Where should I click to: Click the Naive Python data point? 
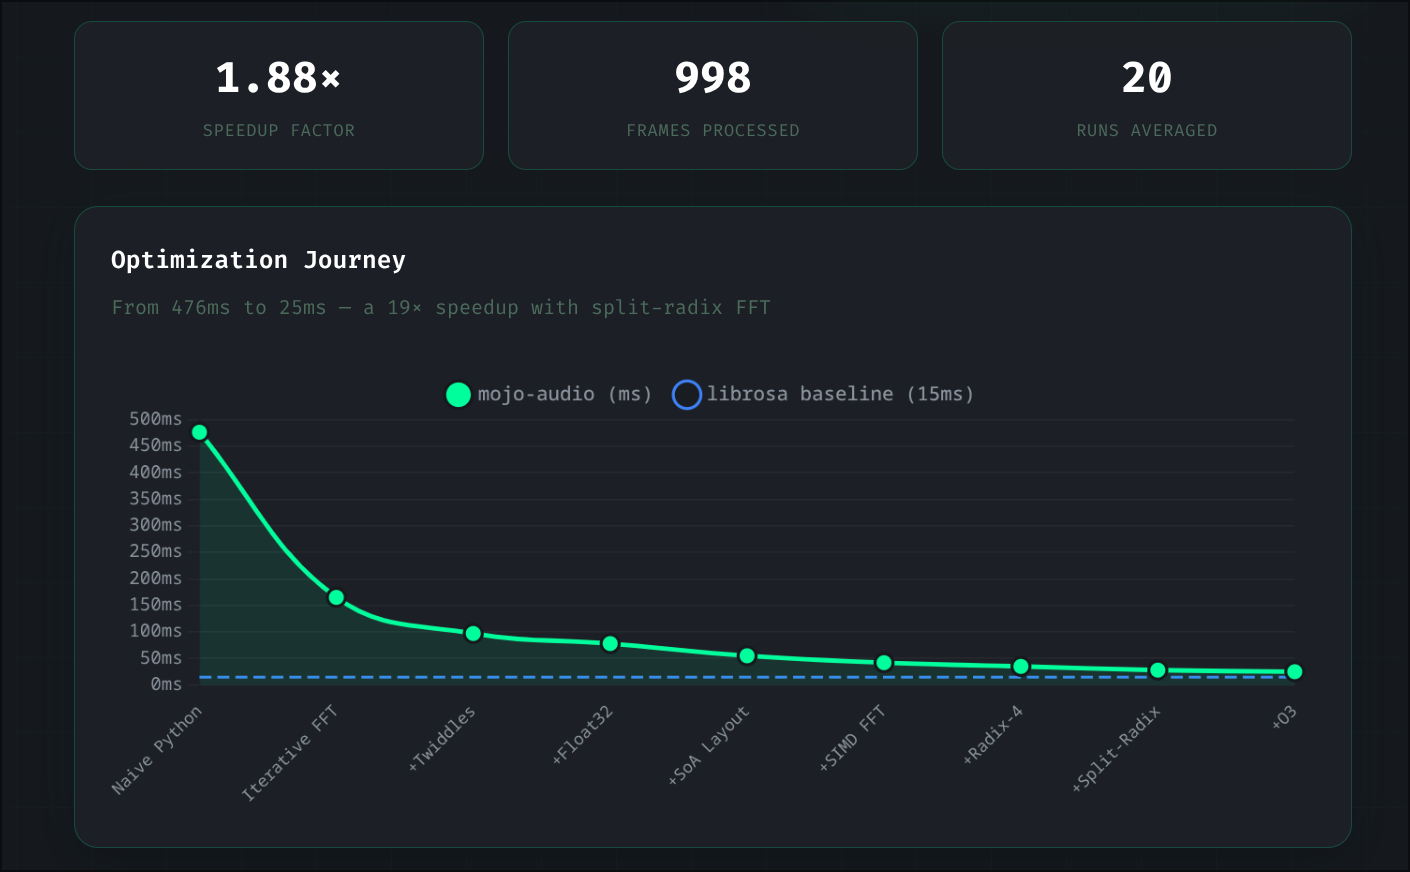coord(199,432)
